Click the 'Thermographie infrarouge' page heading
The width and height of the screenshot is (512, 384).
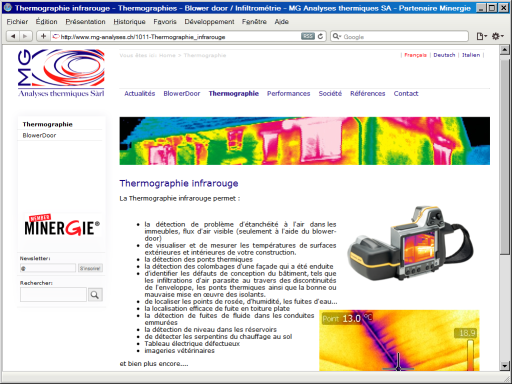coord(179,183)
